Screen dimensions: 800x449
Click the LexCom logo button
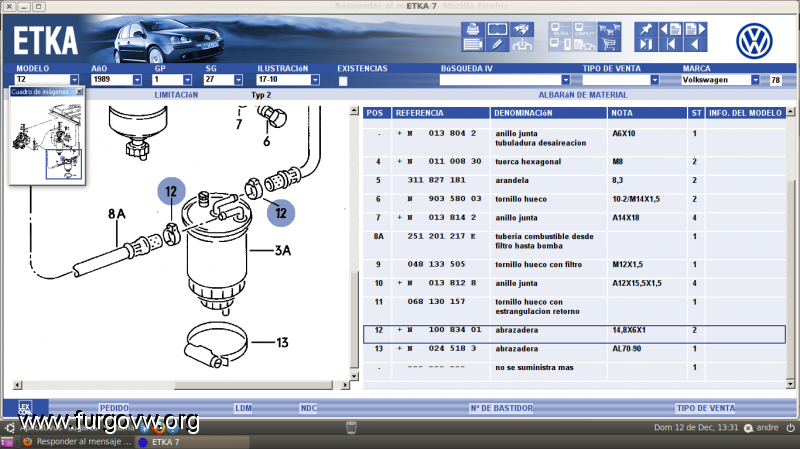(x=25, y=409)
